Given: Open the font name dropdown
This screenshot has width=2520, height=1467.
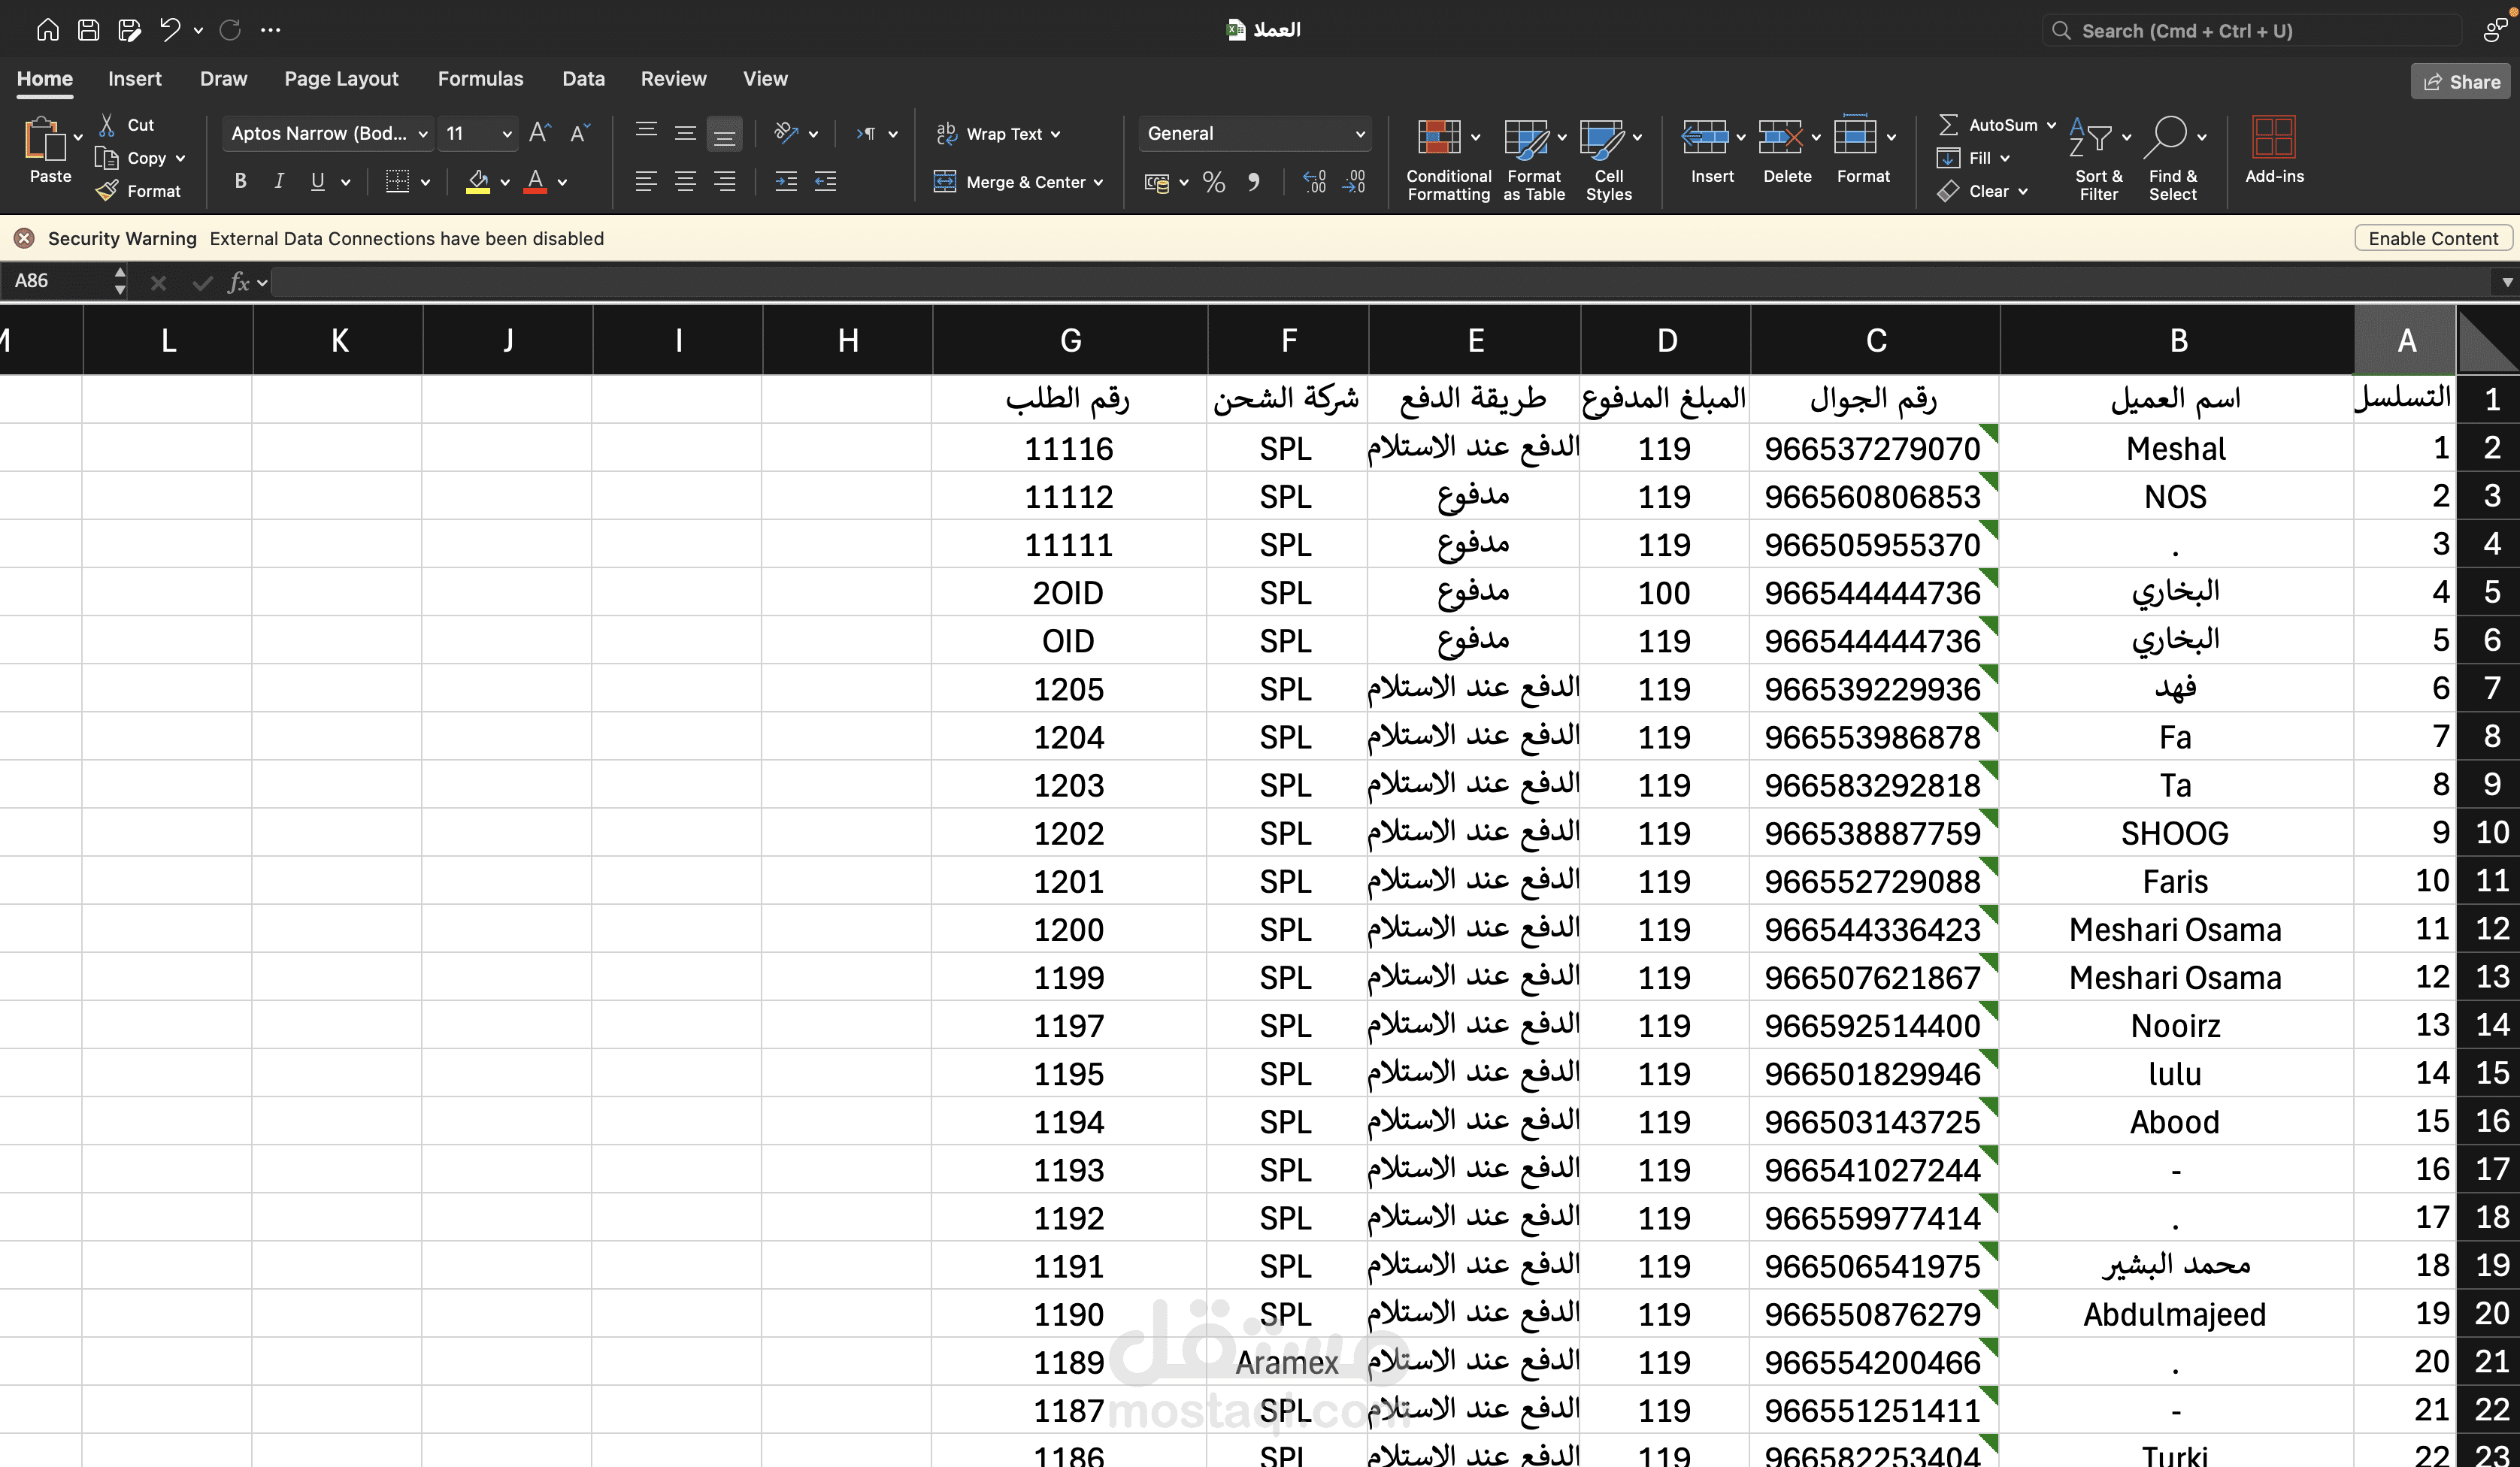Looking at the screenshot, I should click(423, 134).
